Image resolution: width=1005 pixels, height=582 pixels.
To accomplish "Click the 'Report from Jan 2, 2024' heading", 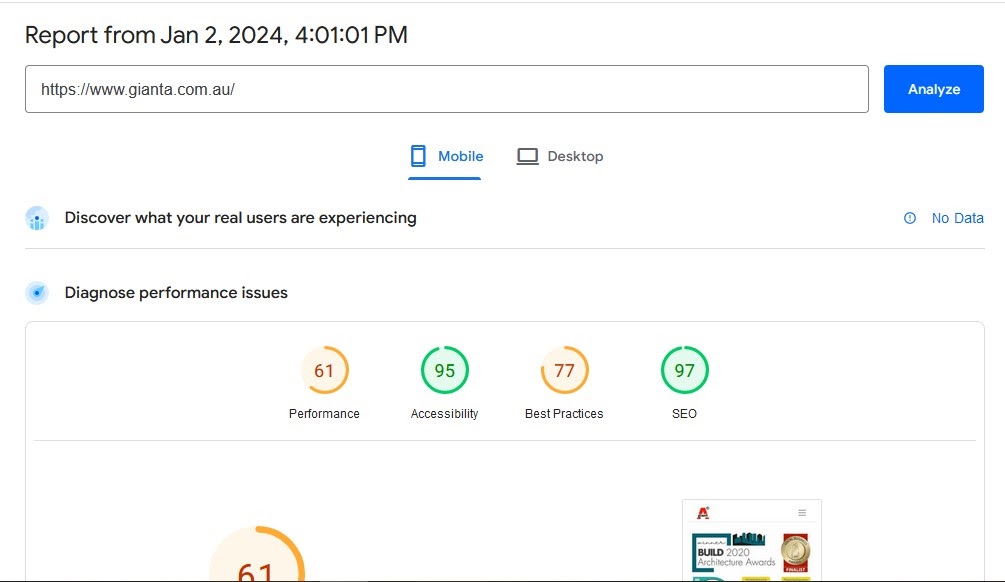I will 216,35.
